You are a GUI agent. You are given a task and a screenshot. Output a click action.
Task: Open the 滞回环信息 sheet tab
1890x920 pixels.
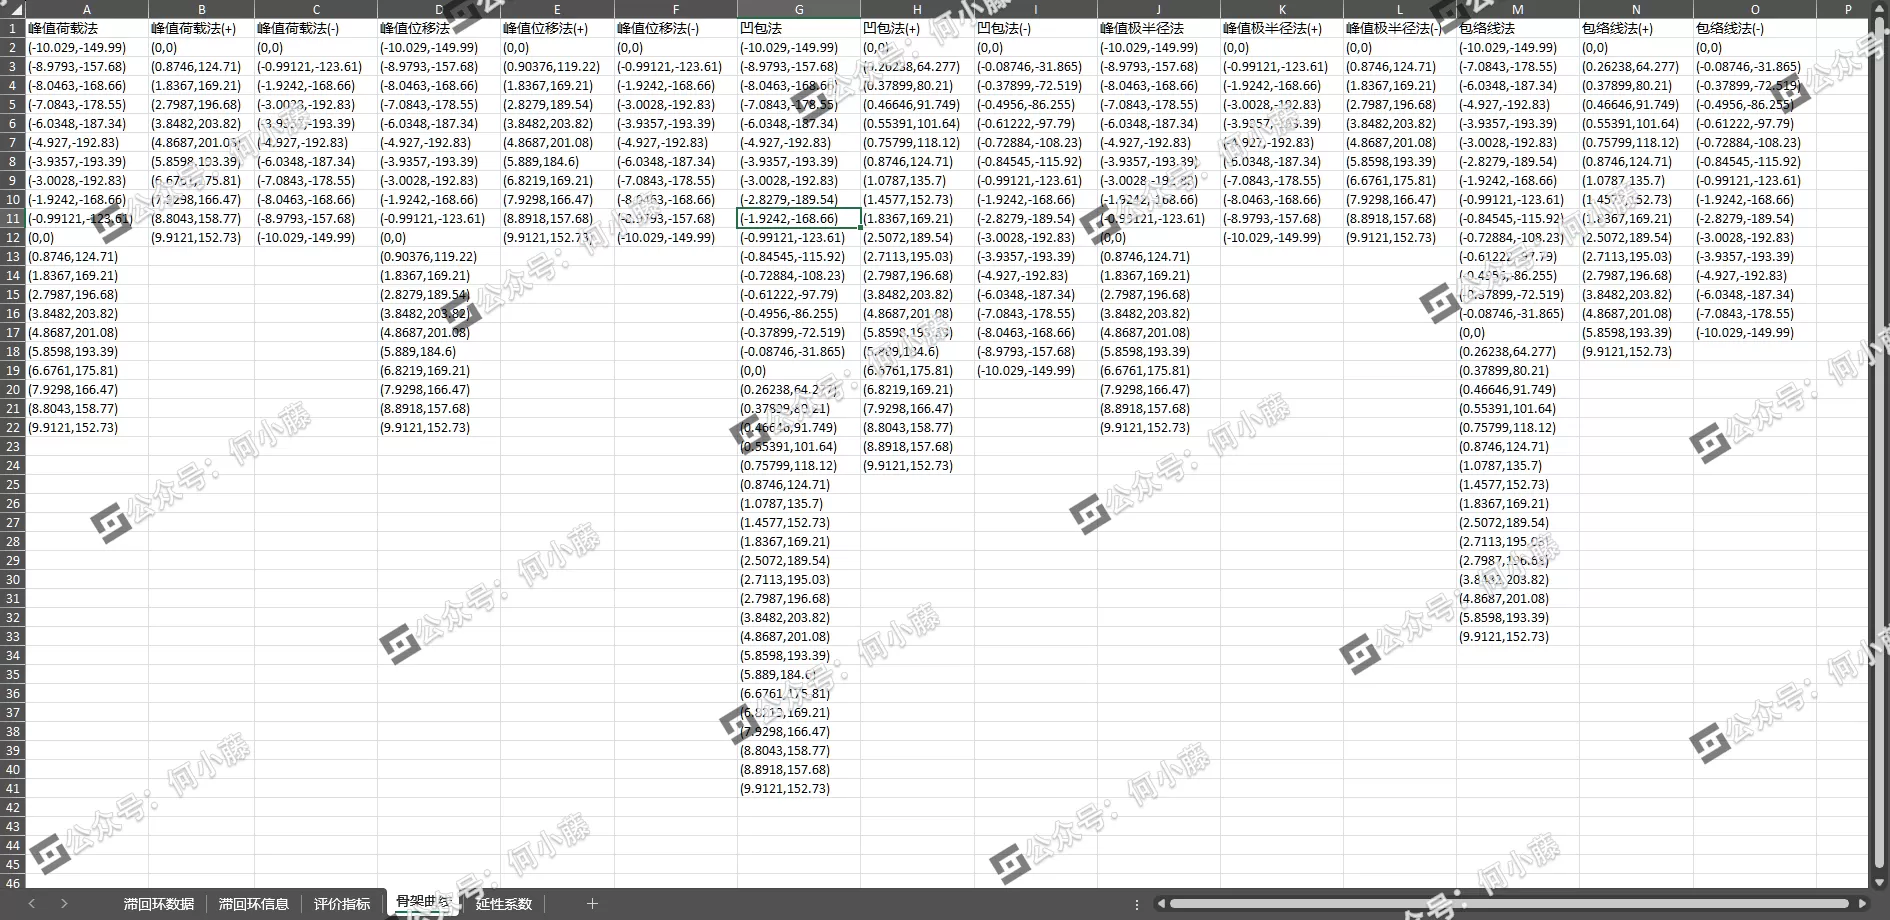253,904
